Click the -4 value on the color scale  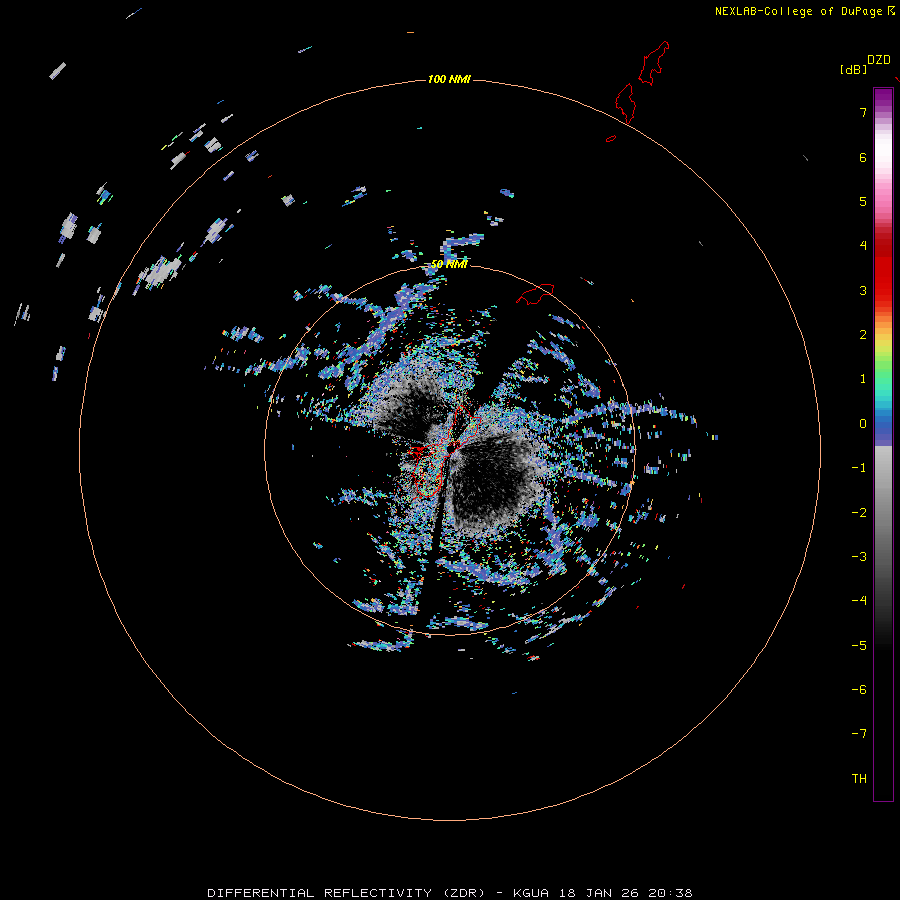[x=859, y=601]
